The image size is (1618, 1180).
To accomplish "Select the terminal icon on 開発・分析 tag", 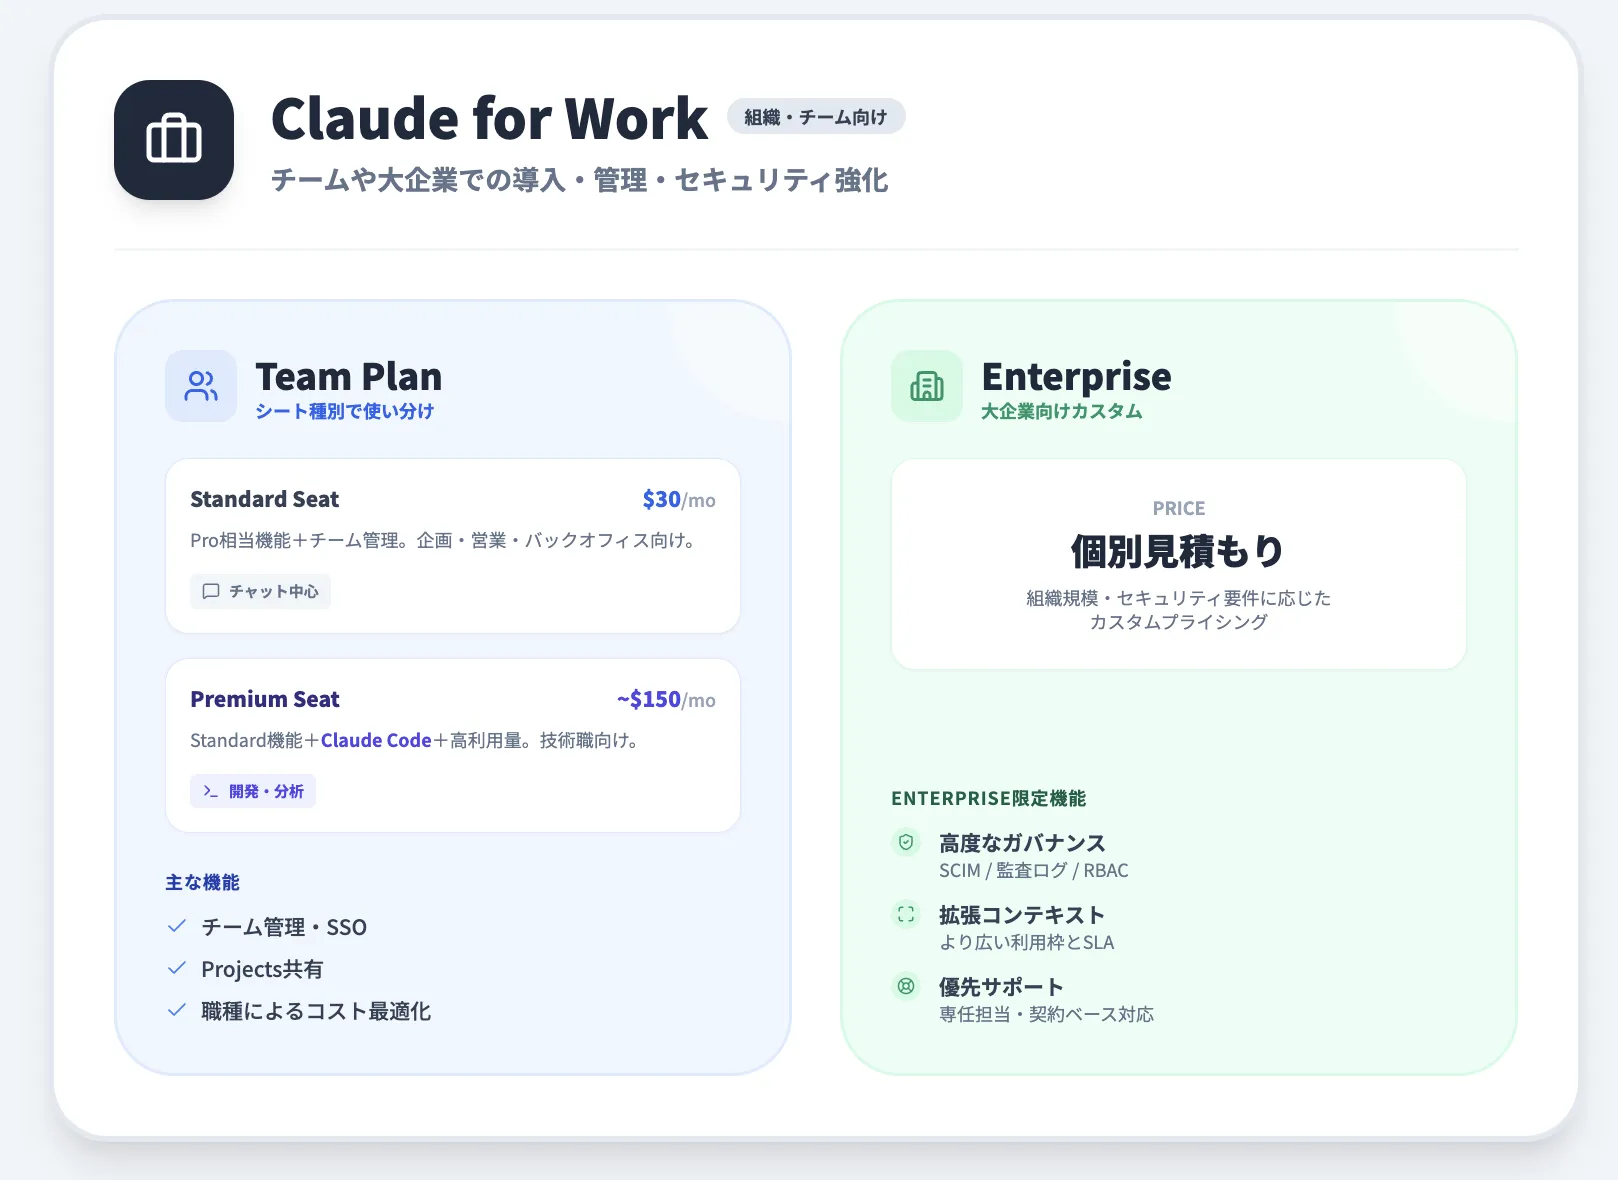I will (x=209, y=791).
